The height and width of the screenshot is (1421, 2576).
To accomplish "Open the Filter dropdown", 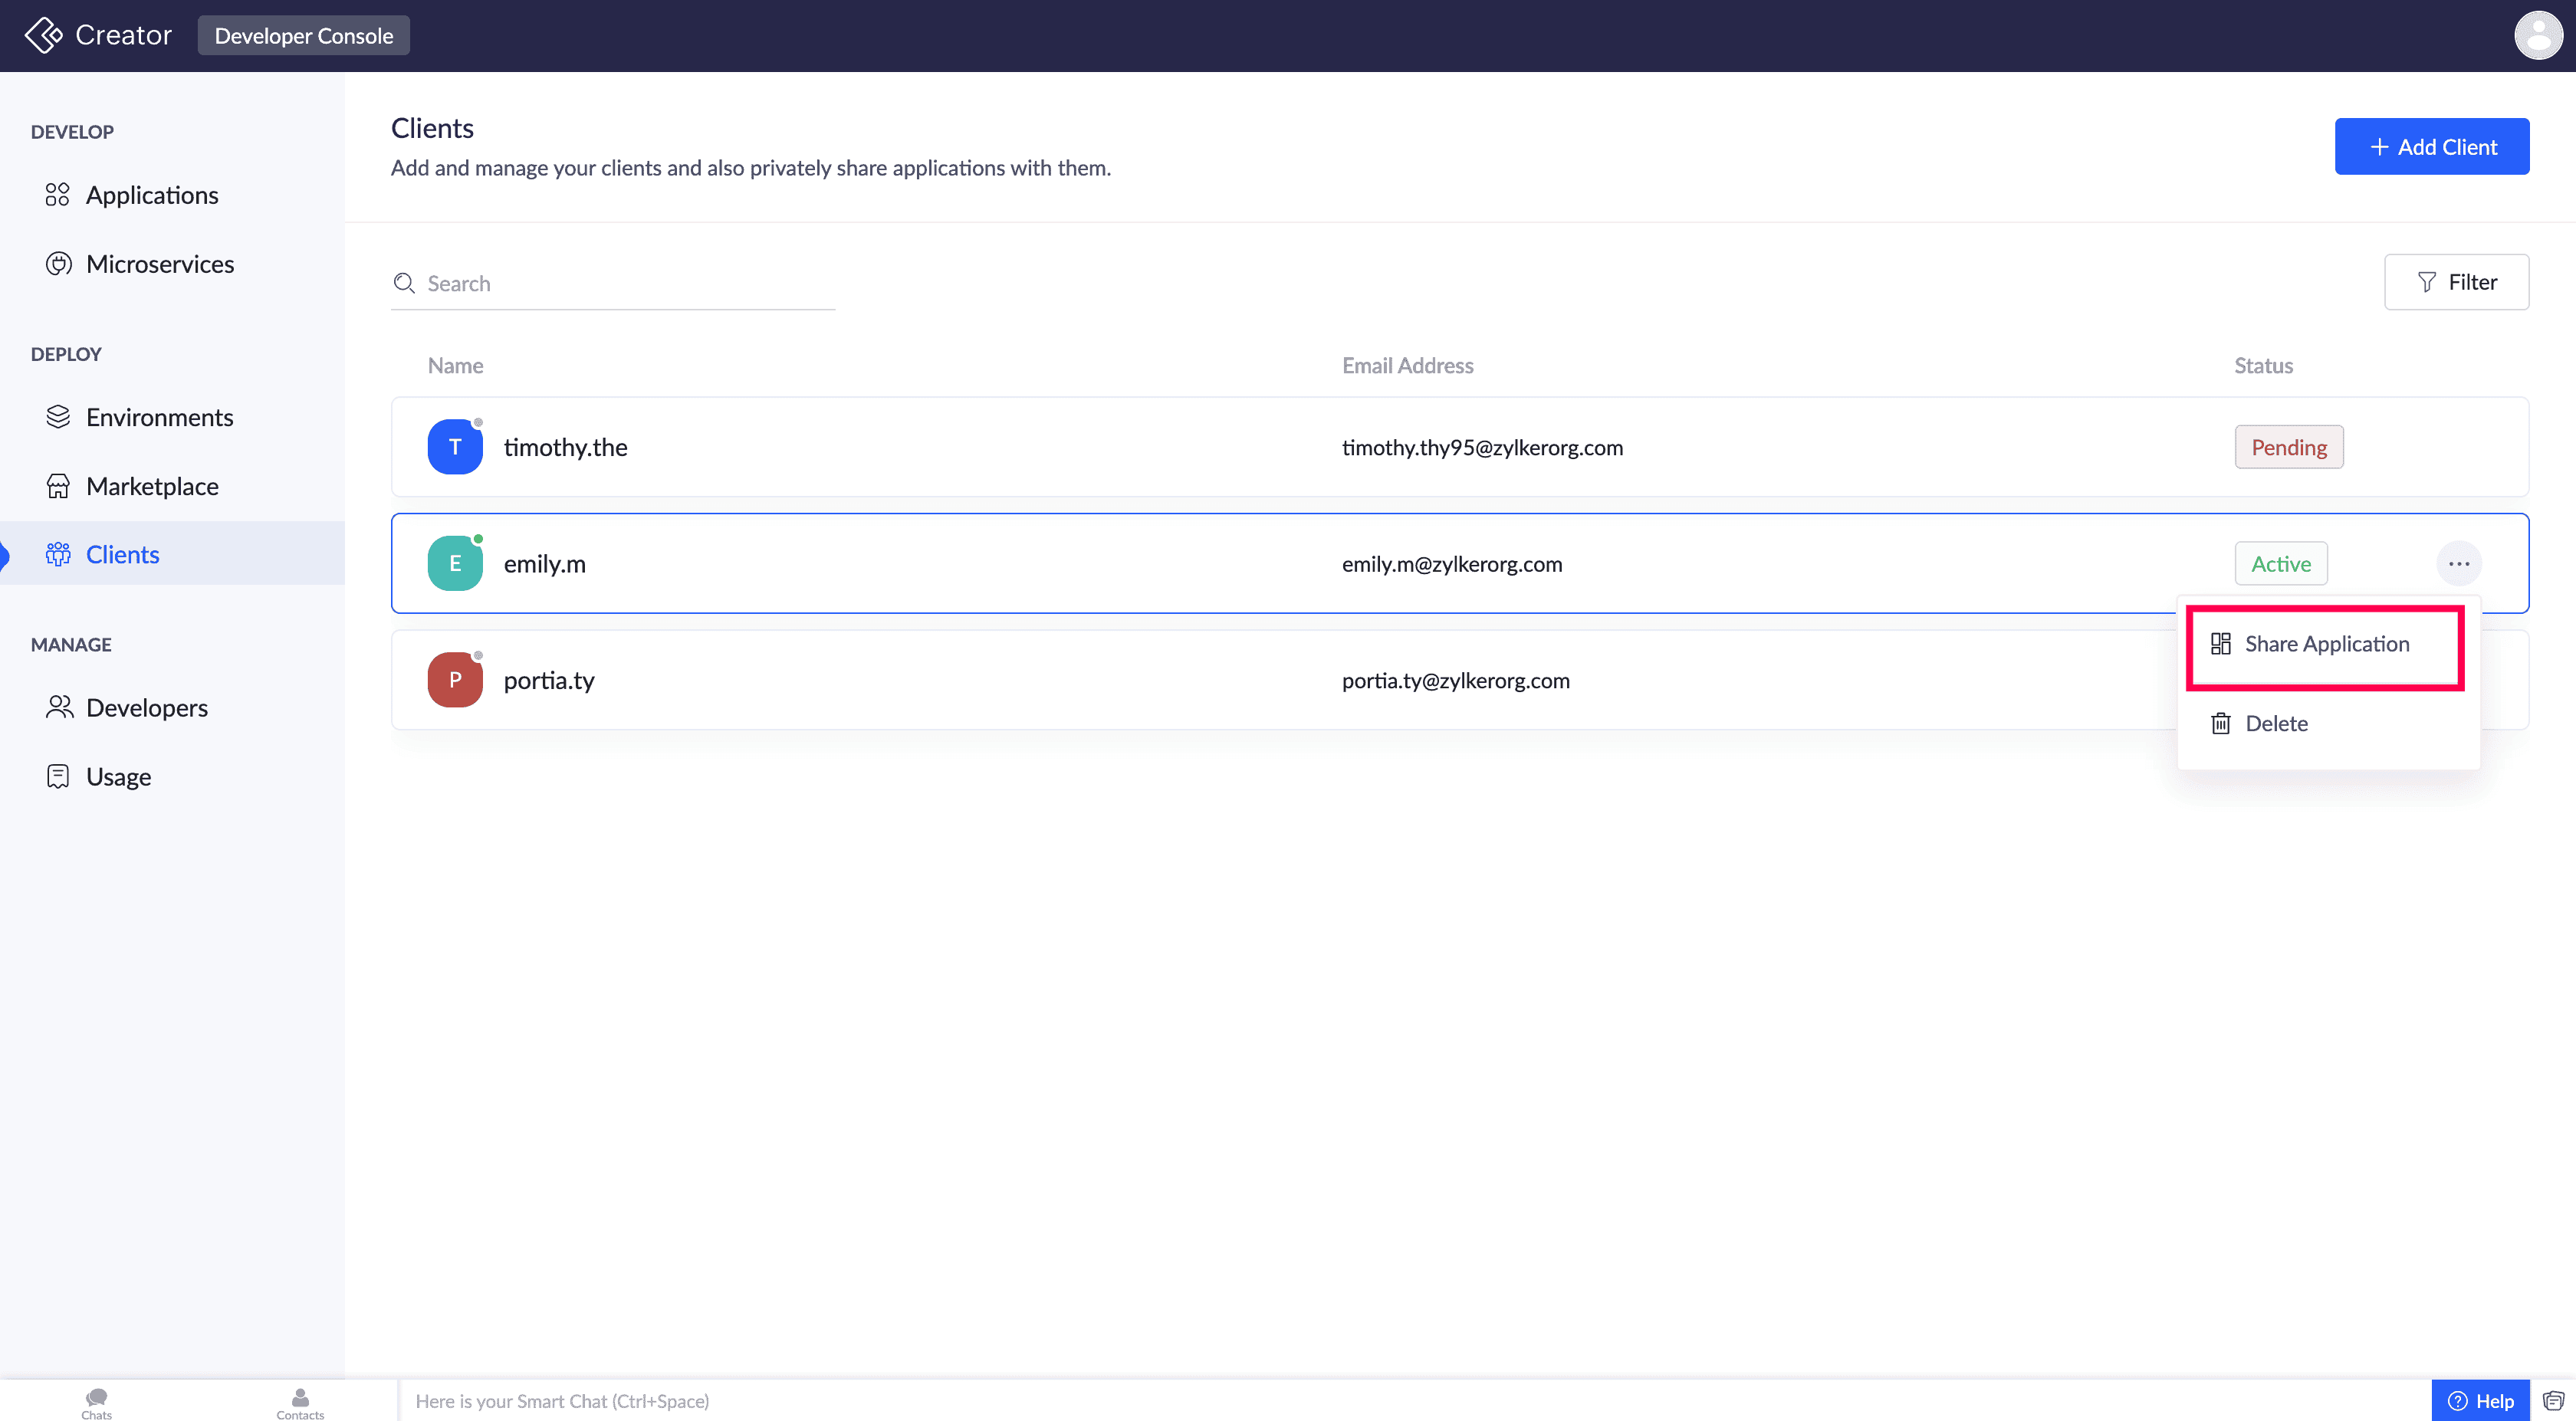I will click(x=2456, y=282).
